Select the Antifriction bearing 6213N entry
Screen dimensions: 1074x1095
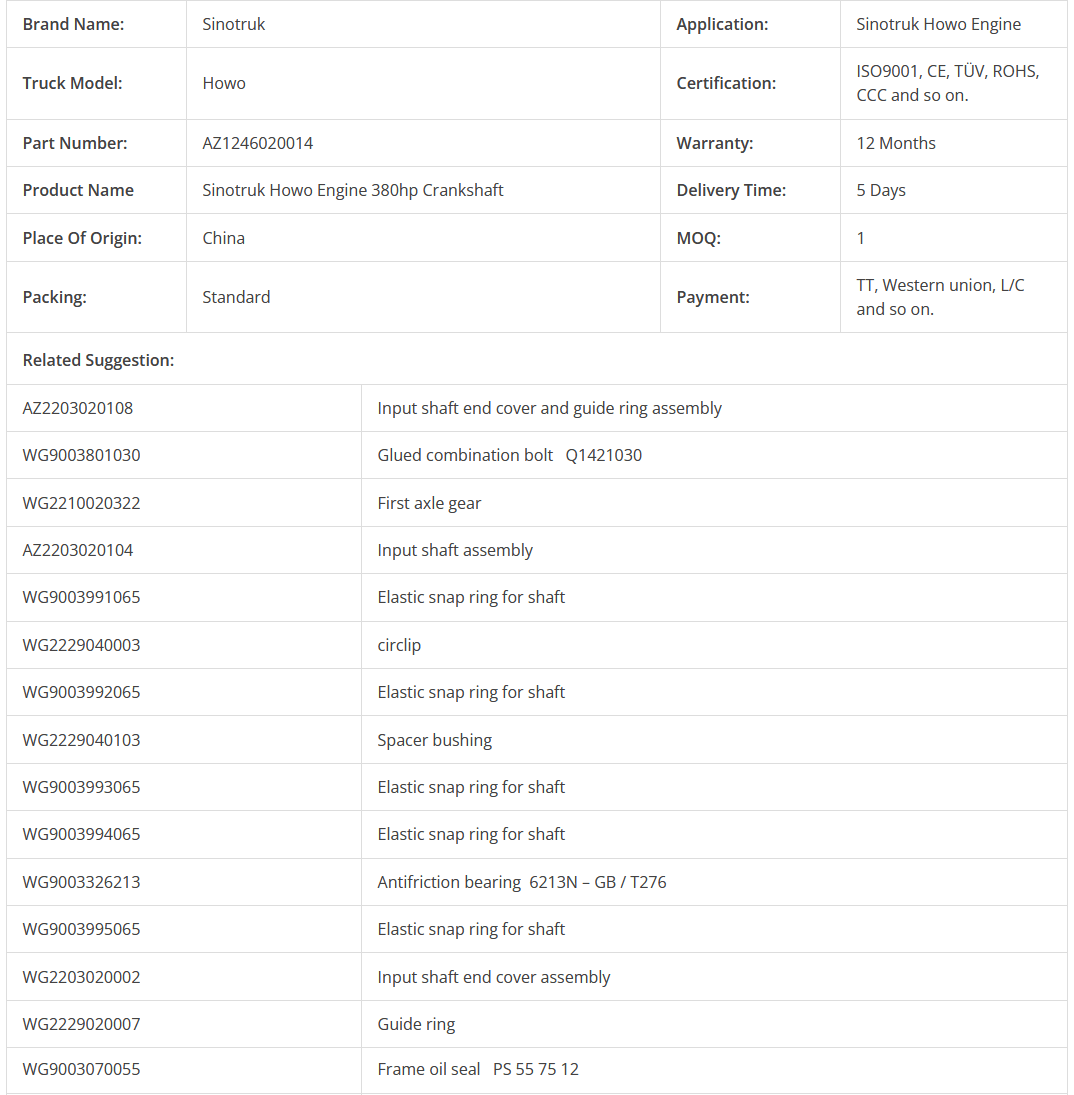coord(522,882)
